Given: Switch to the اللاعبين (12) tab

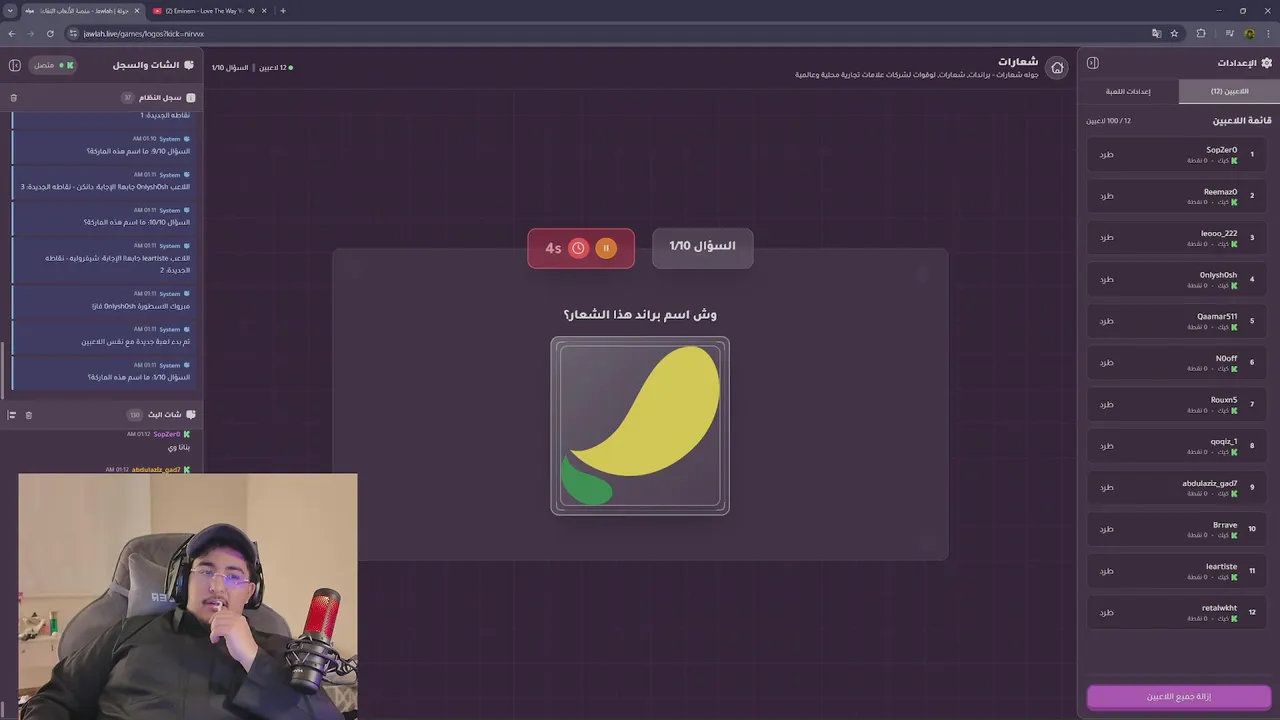Looking at the screenshot, I should (1229, 91).
